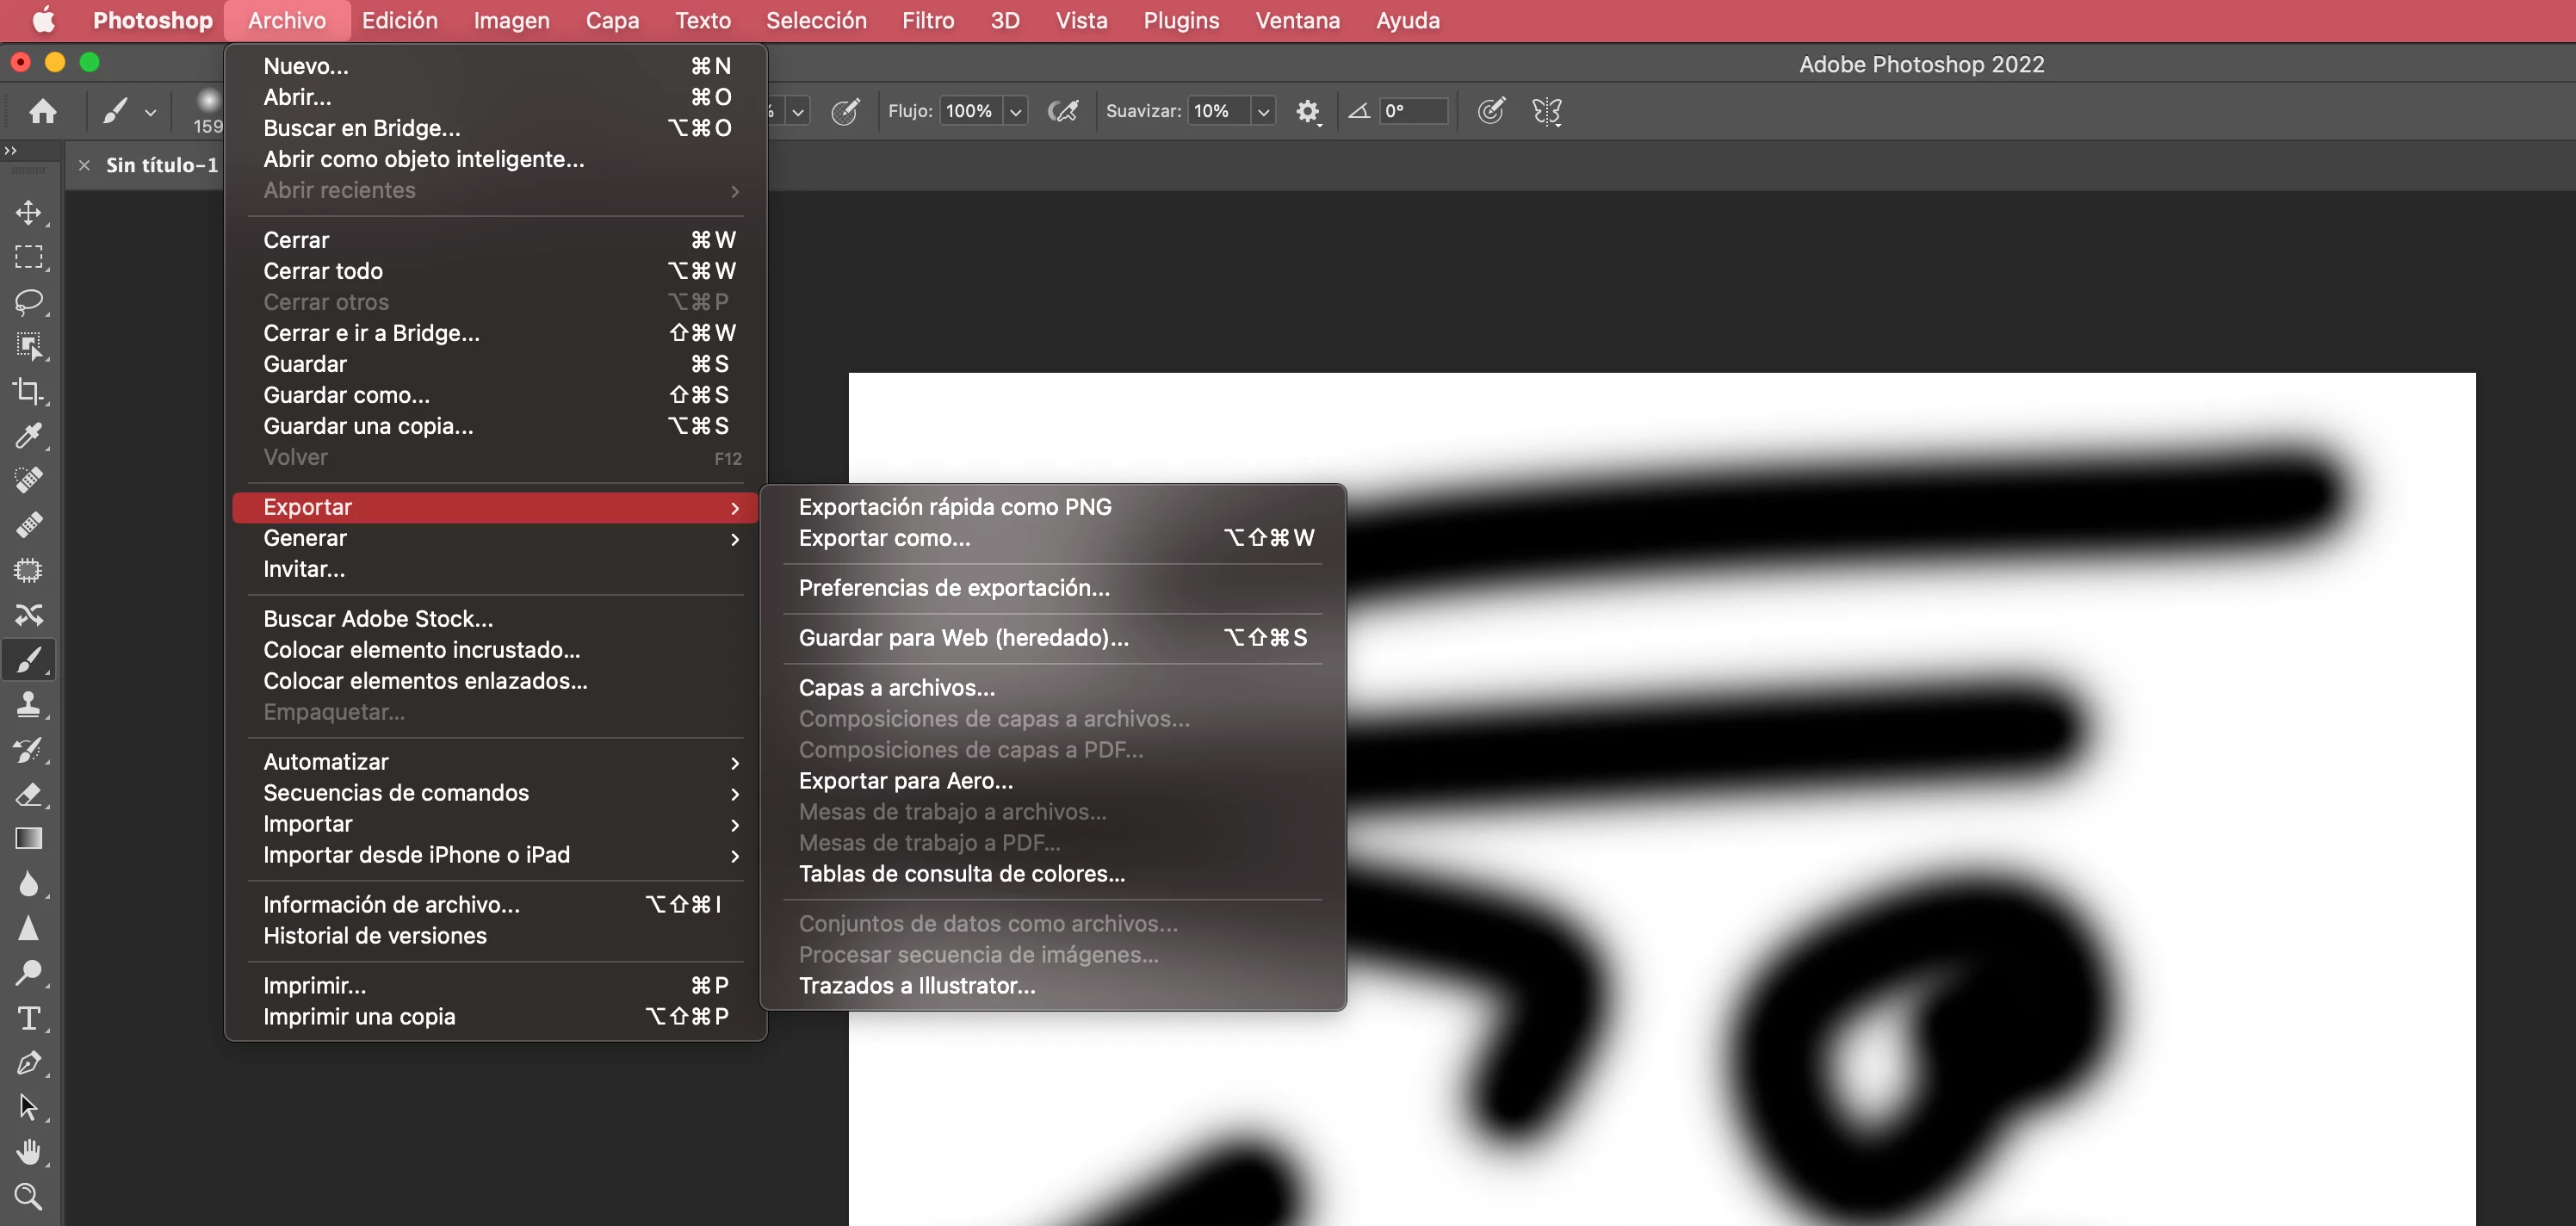Select the Hand tool
The image size is (2576, 1226).
pos(28,1152)
